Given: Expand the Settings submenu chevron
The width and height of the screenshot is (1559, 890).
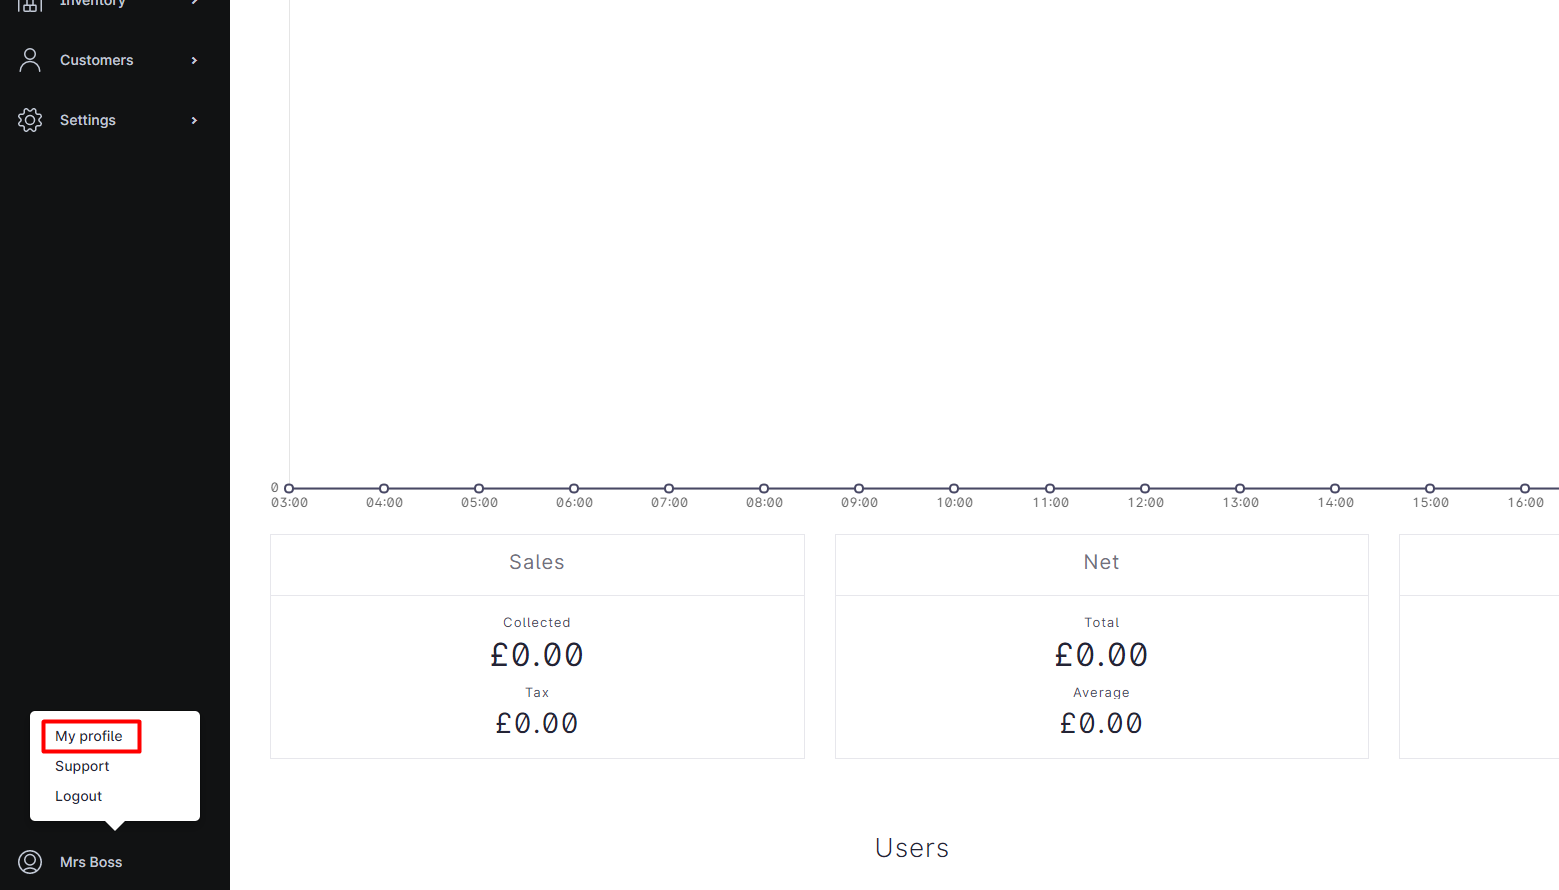Looking at the screenshot, I should point(194,120).
